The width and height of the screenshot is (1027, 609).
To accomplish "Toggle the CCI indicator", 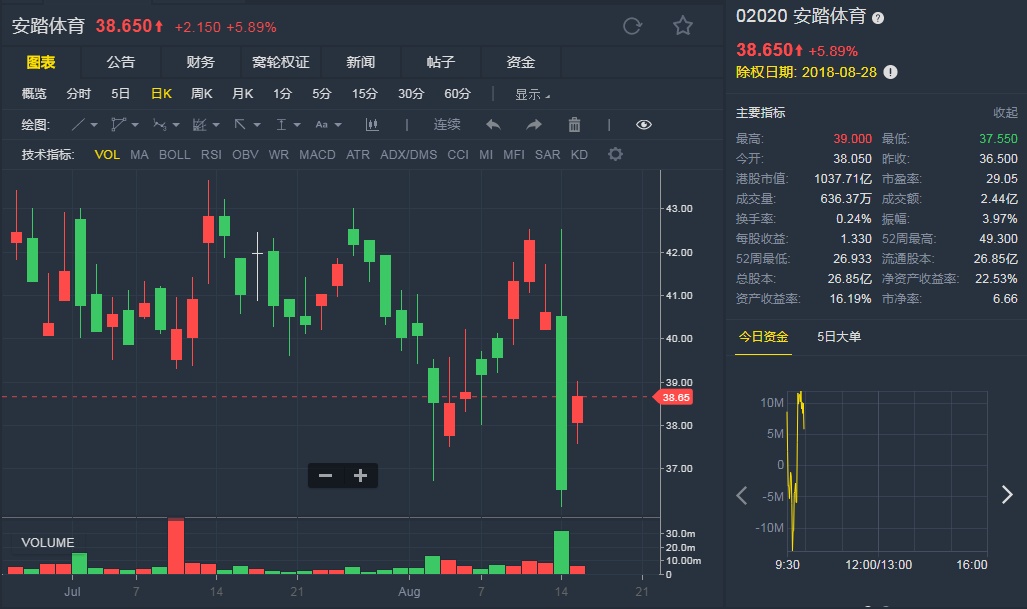I will pos(458,155).
